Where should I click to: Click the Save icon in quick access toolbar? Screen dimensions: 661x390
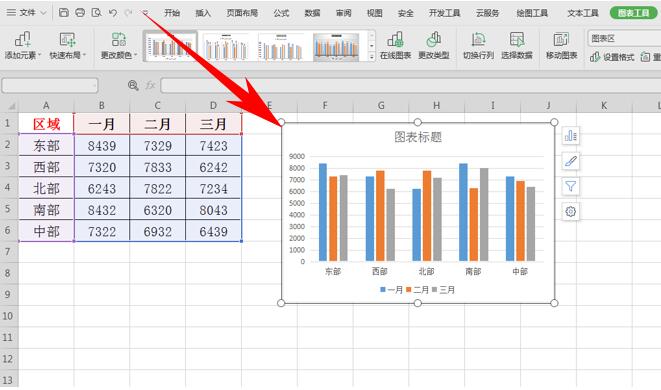(64, 13)
